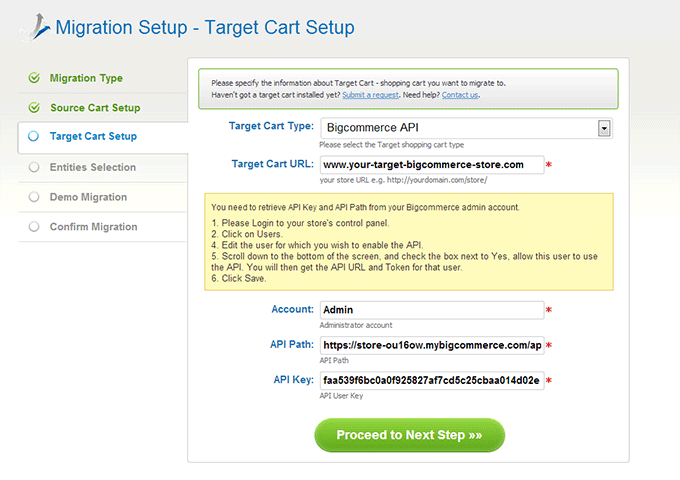Click the Target Cart URL label
Viewport: 680px width, 480px height.
tap(272, 164)
